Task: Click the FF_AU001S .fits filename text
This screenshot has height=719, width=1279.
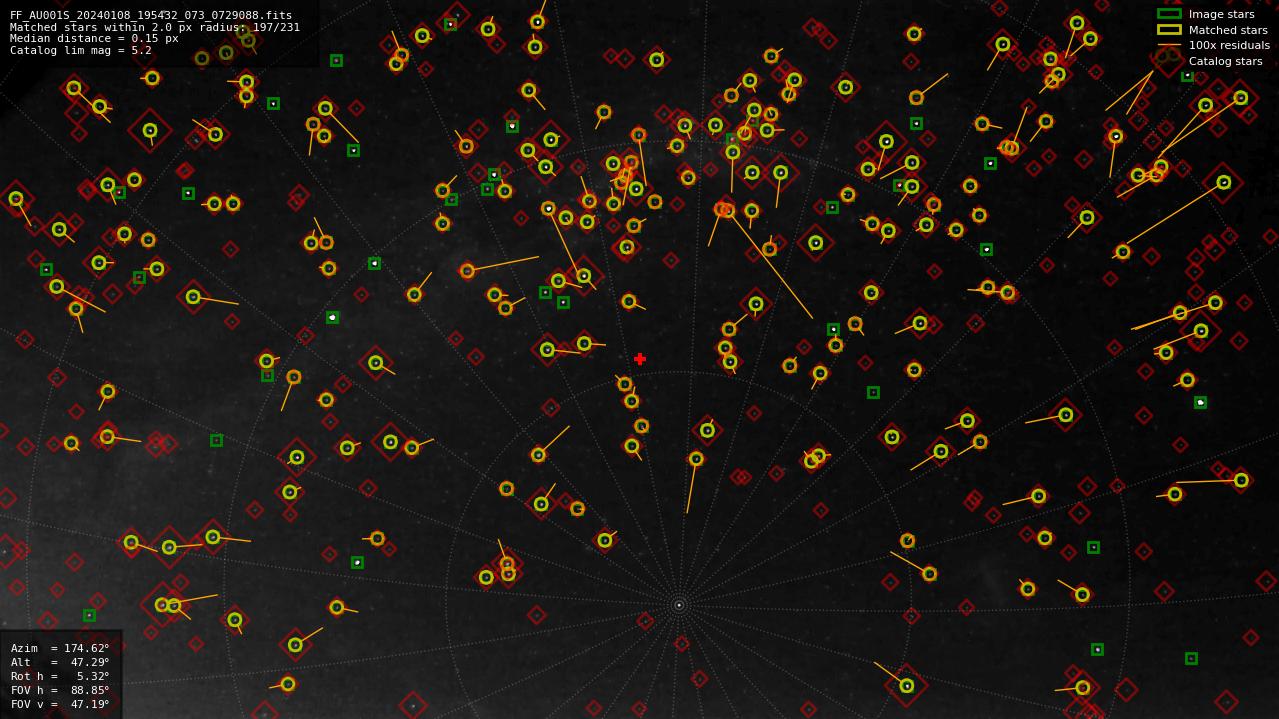Action: [x=151, y=15]
